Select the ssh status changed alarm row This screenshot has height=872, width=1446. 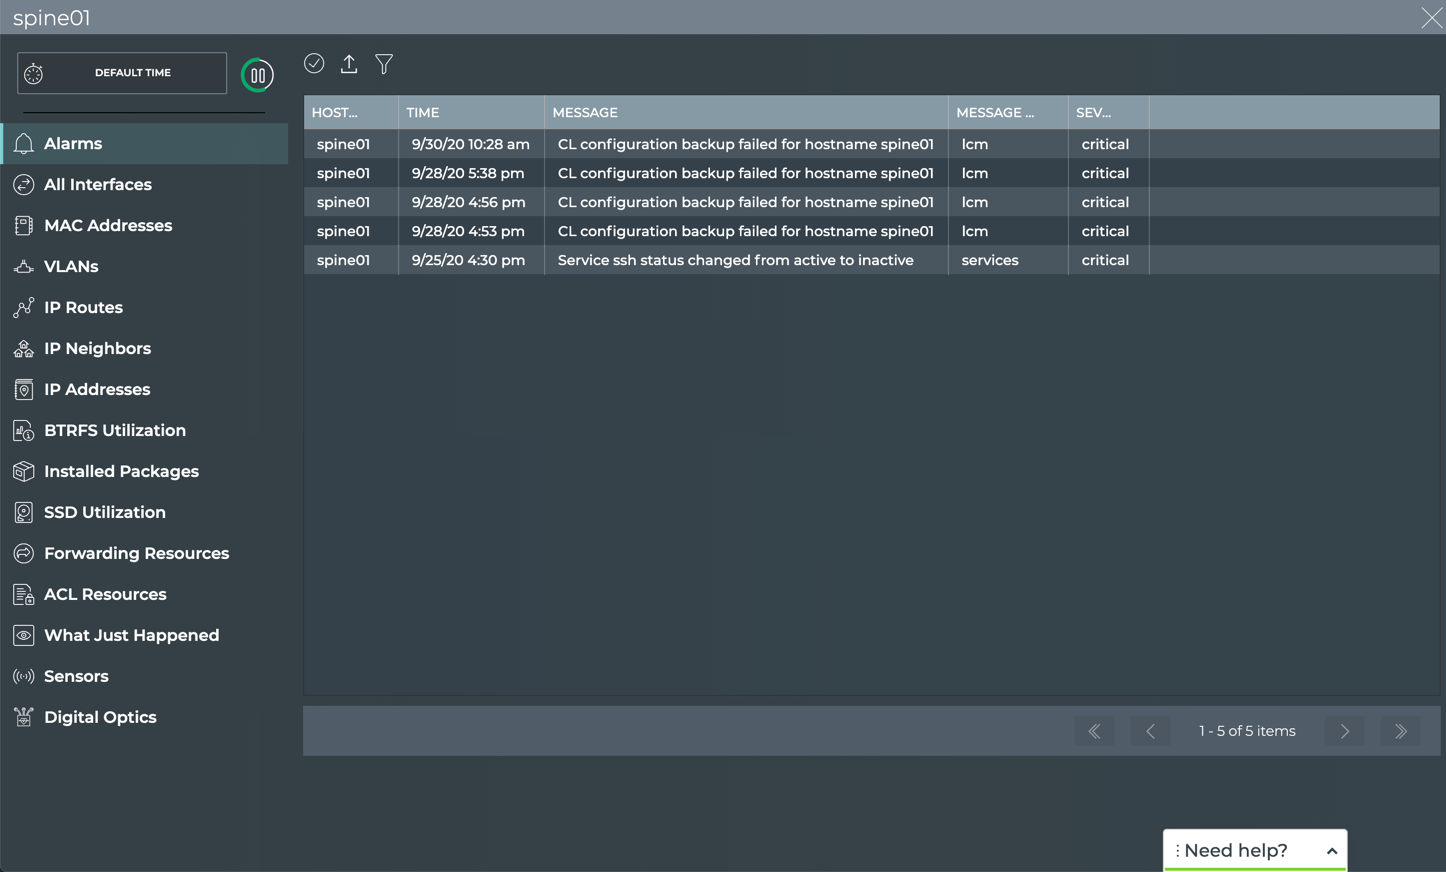coord(735,260)
